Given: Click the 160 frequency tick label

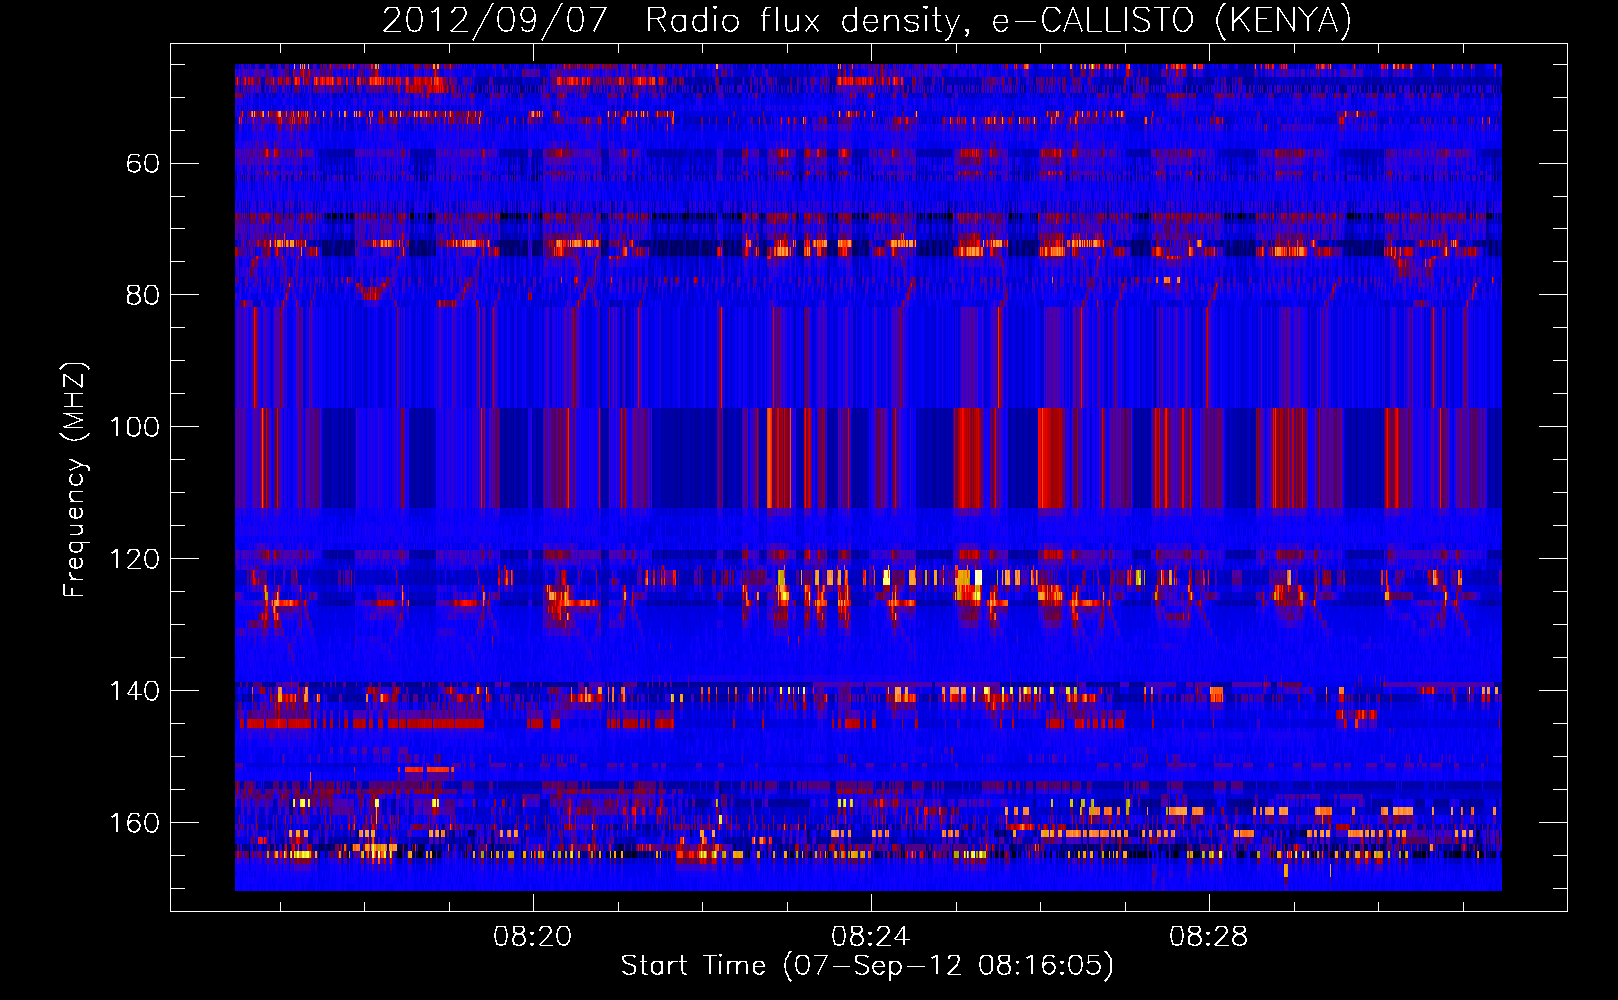Looking at the screenshot, I should tap(134, 823).
